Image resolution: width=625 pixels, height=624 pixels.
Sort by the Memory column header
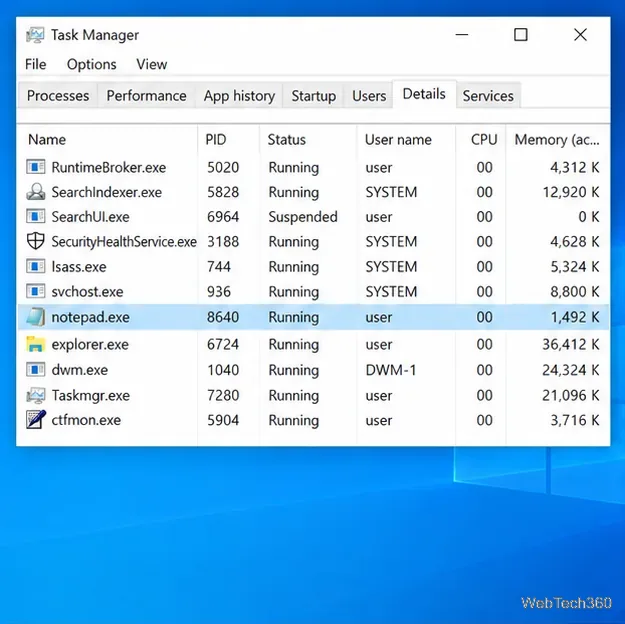558,140
